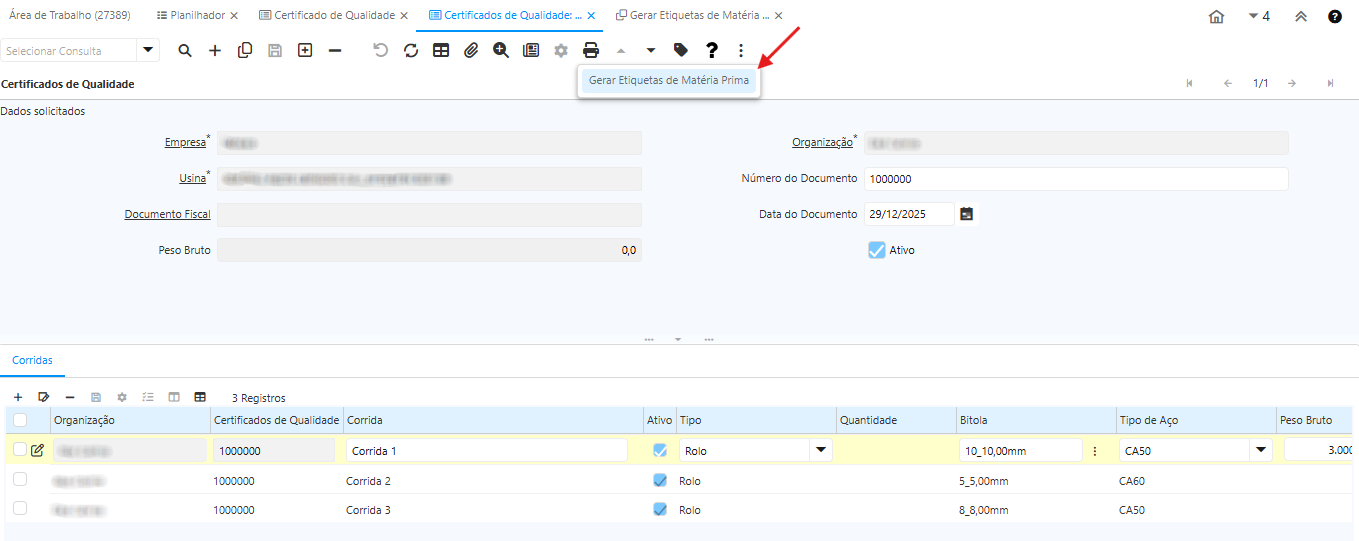
Task: Expand the Tipo de Aço dropdown showing CA50
Action: tap(1261, 451)
